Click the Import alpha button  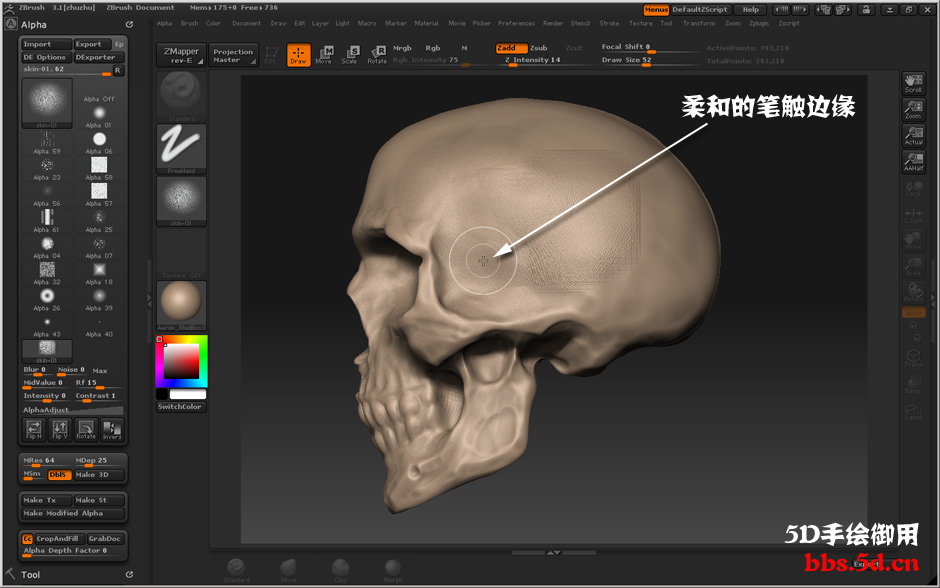(x=47, y=44)
